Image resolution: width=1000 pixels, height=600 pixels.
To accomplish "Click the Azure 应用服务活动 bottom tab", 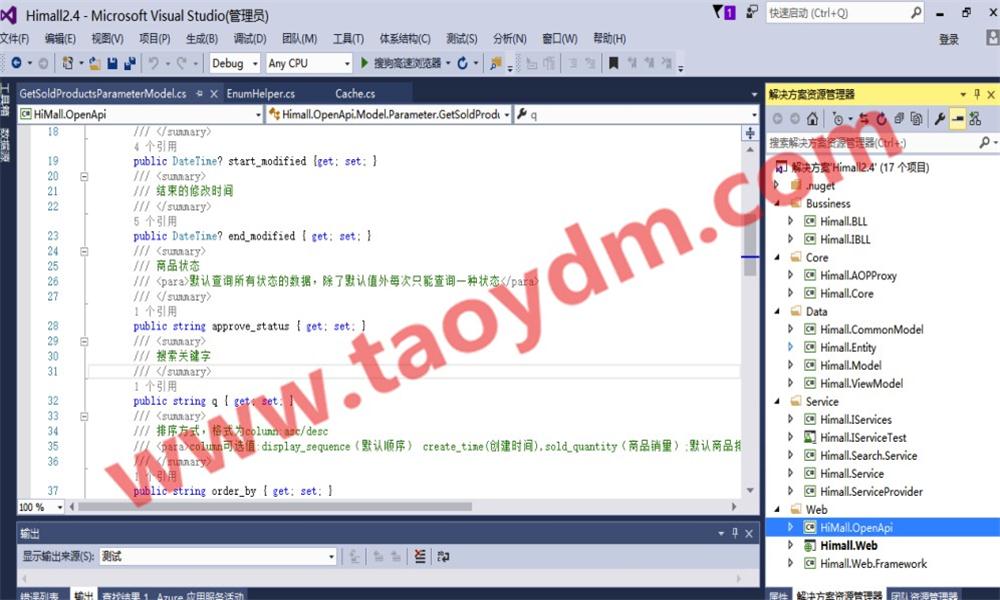I will pos(200,596).
